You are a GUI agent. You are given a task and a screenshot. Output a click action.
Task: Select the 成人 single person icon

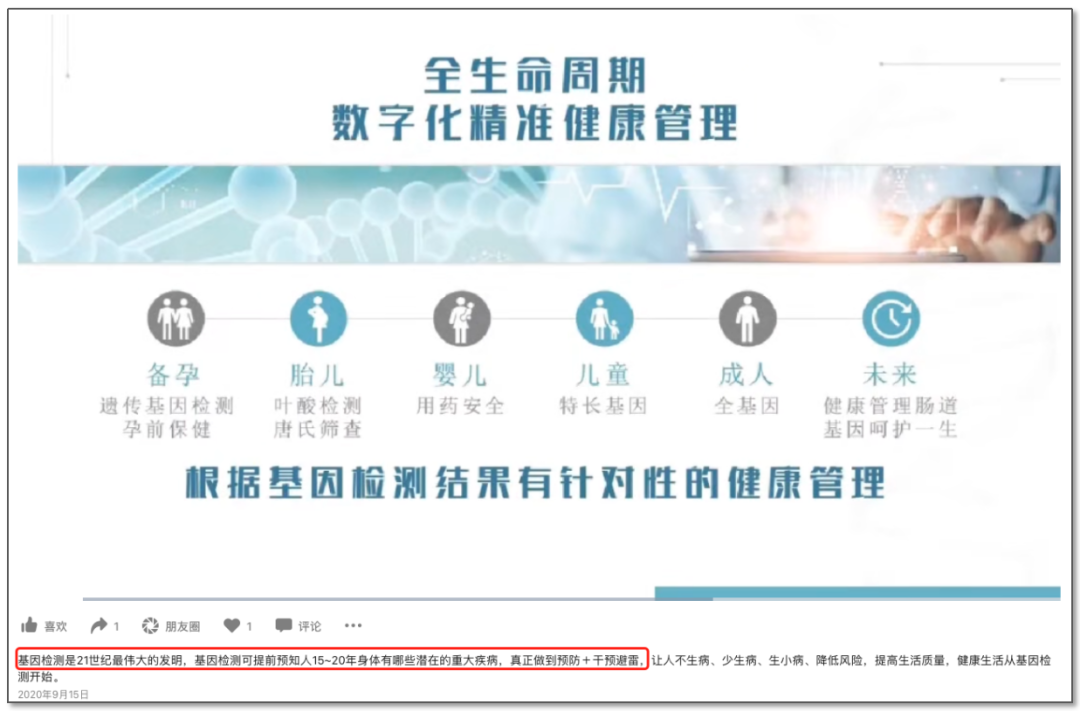(747, 320)
